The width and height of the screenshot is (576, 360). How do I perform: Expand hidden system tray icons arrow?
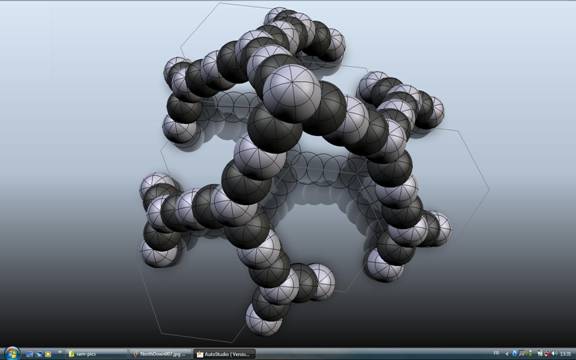coord(507,354)
